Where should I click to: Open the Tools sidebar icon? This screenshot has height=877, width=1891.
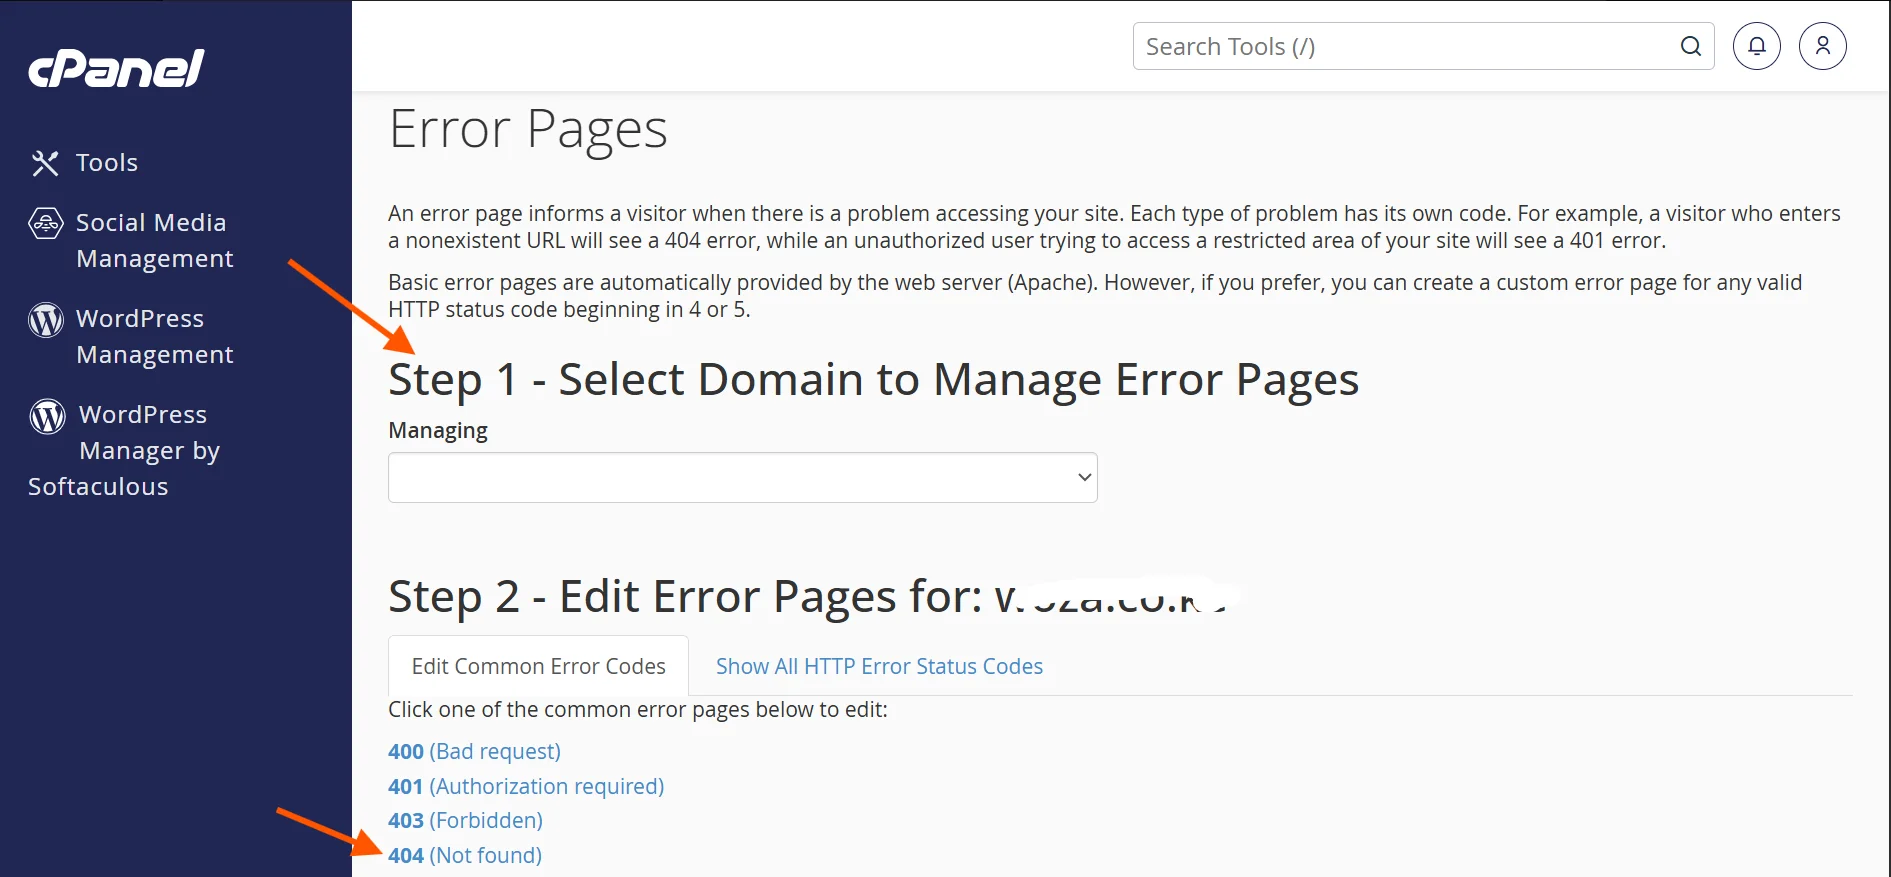(x=45, y=163)
